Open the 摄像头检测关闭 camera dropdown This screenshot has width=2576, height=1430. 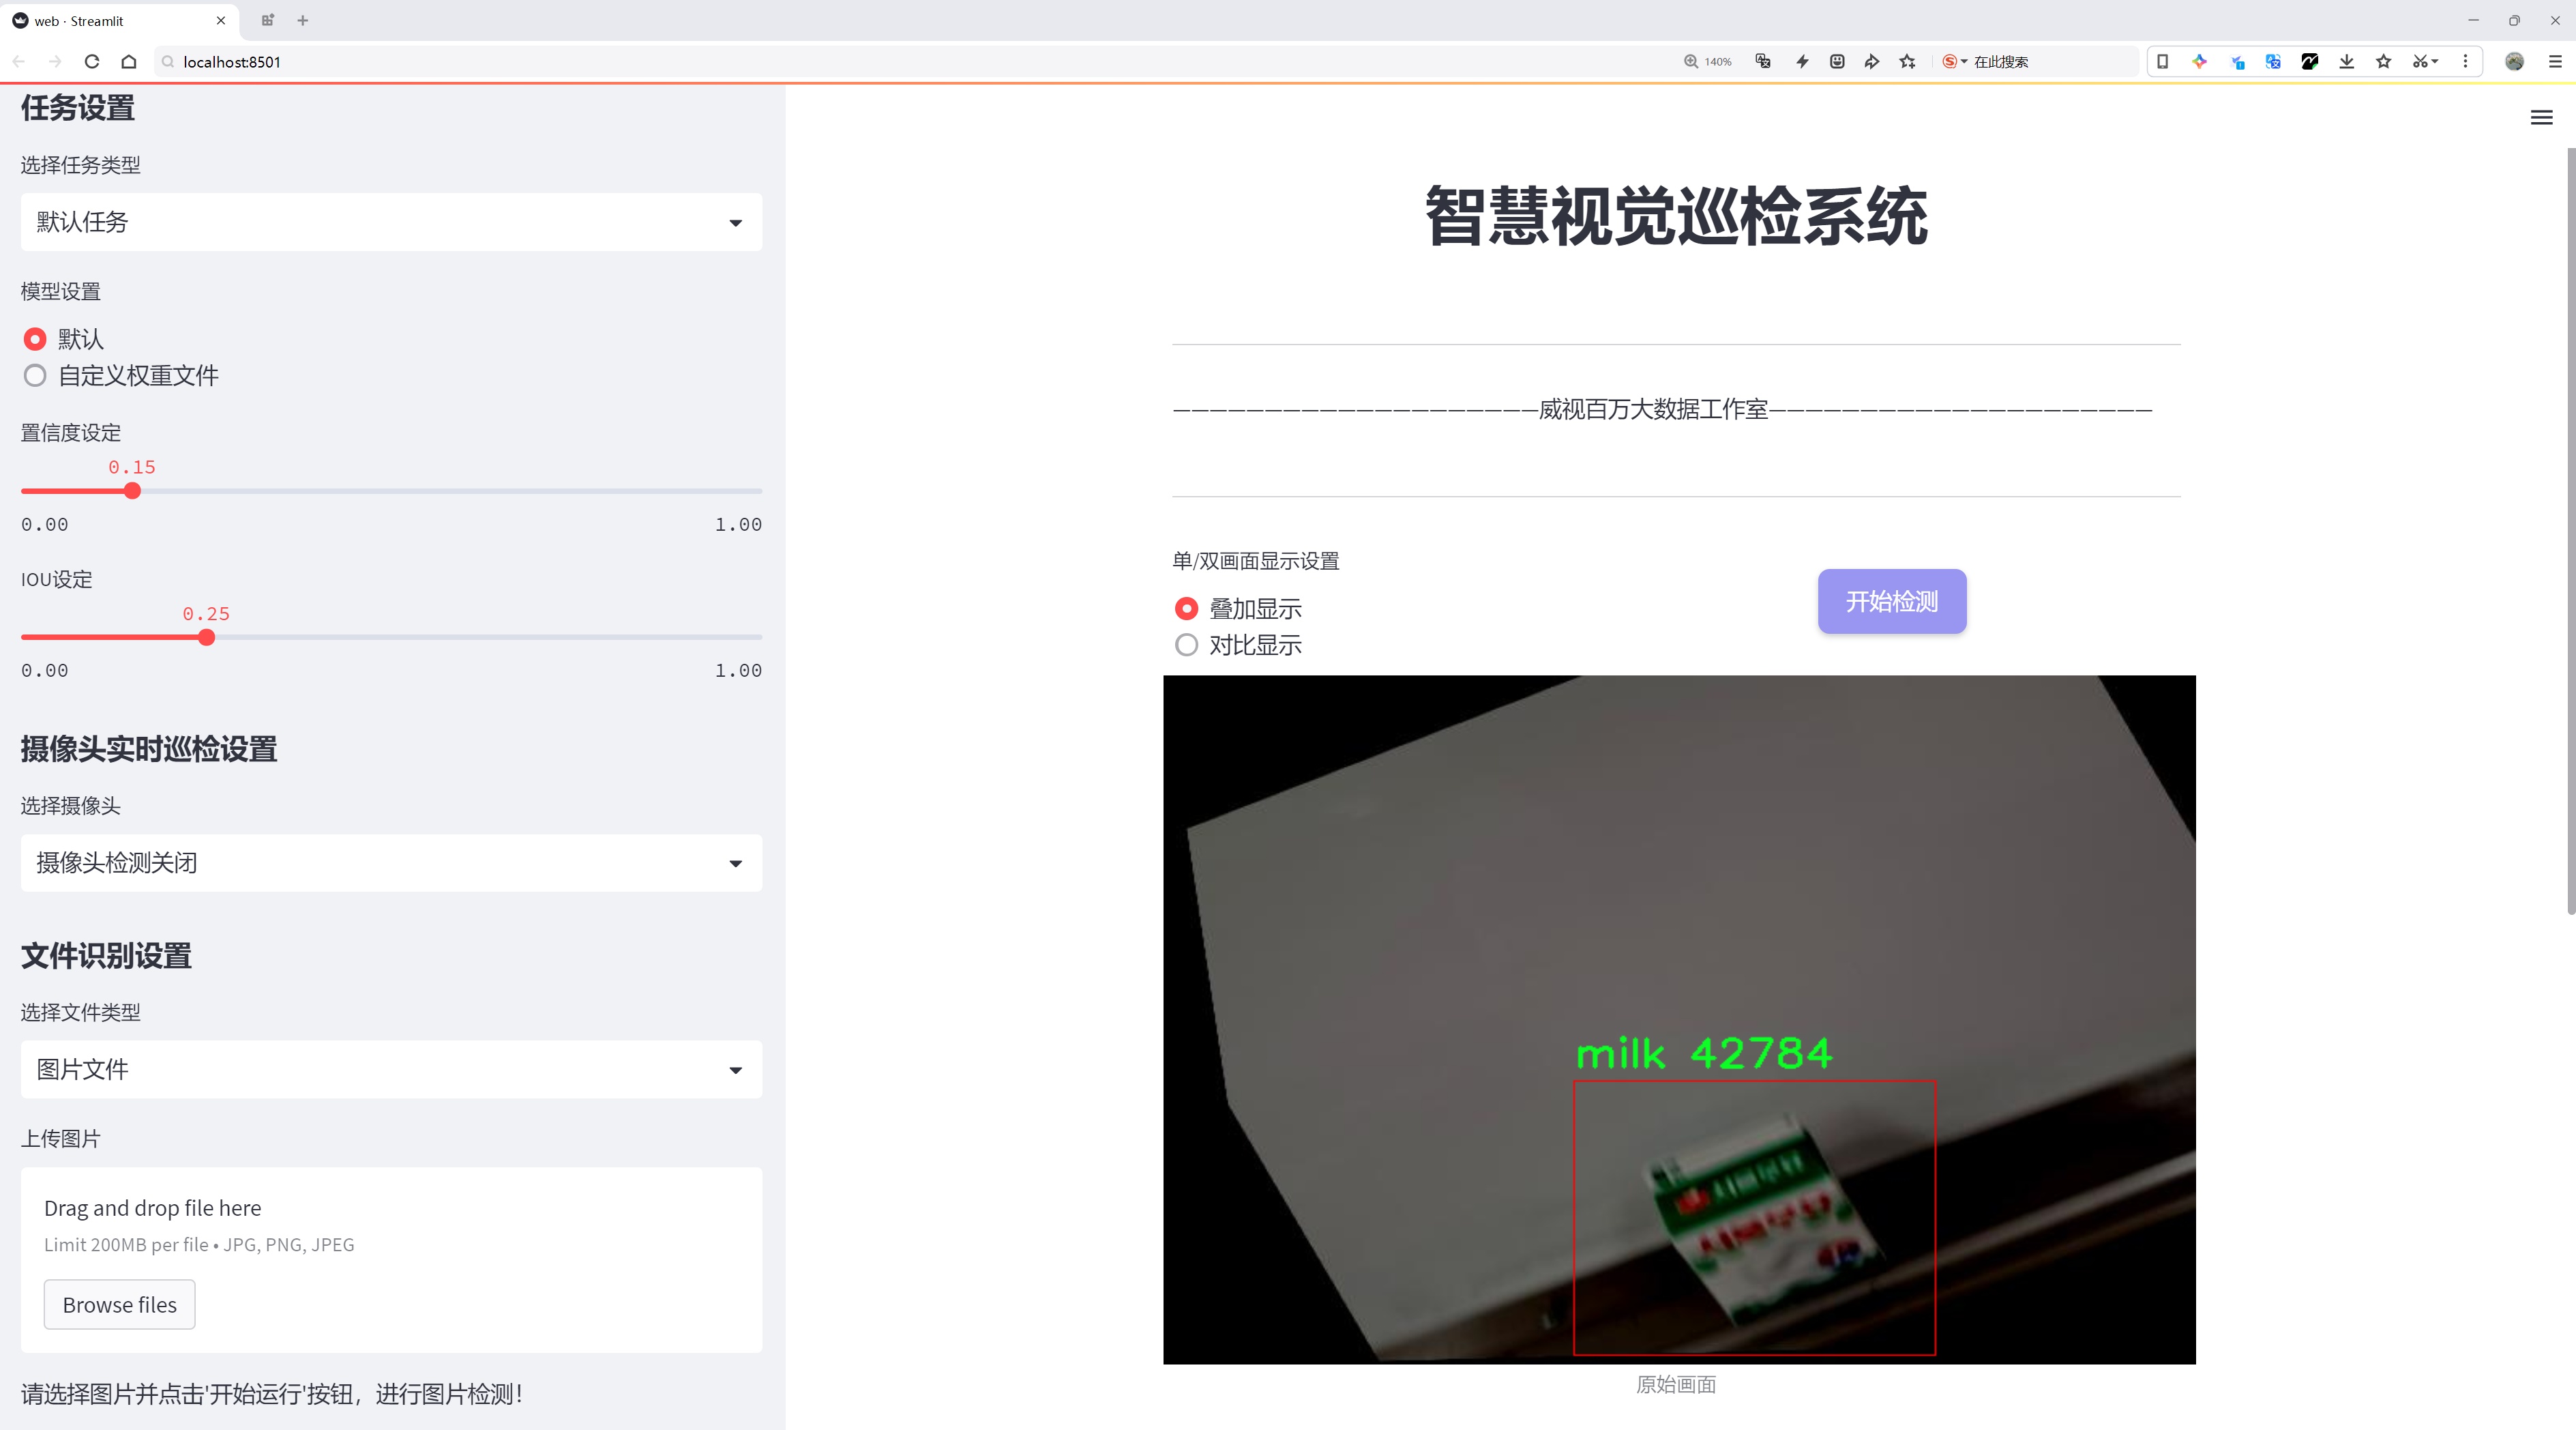[391, 863]
